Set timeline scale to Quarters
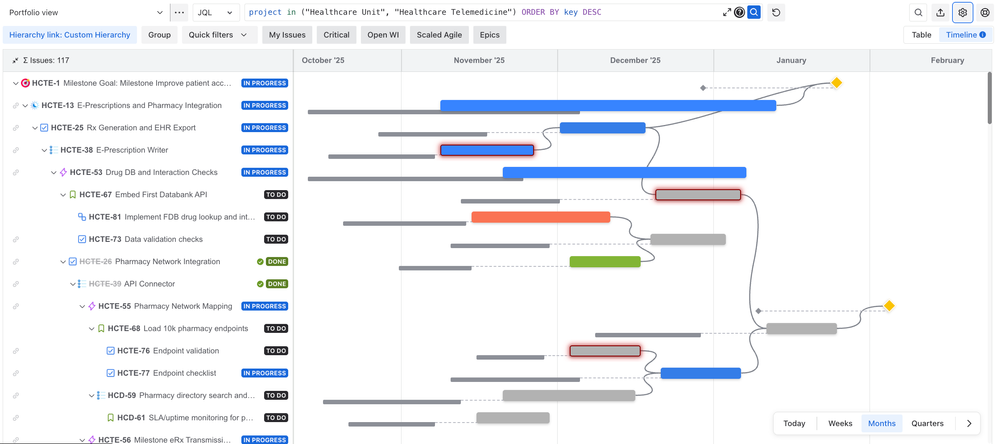 927,423
